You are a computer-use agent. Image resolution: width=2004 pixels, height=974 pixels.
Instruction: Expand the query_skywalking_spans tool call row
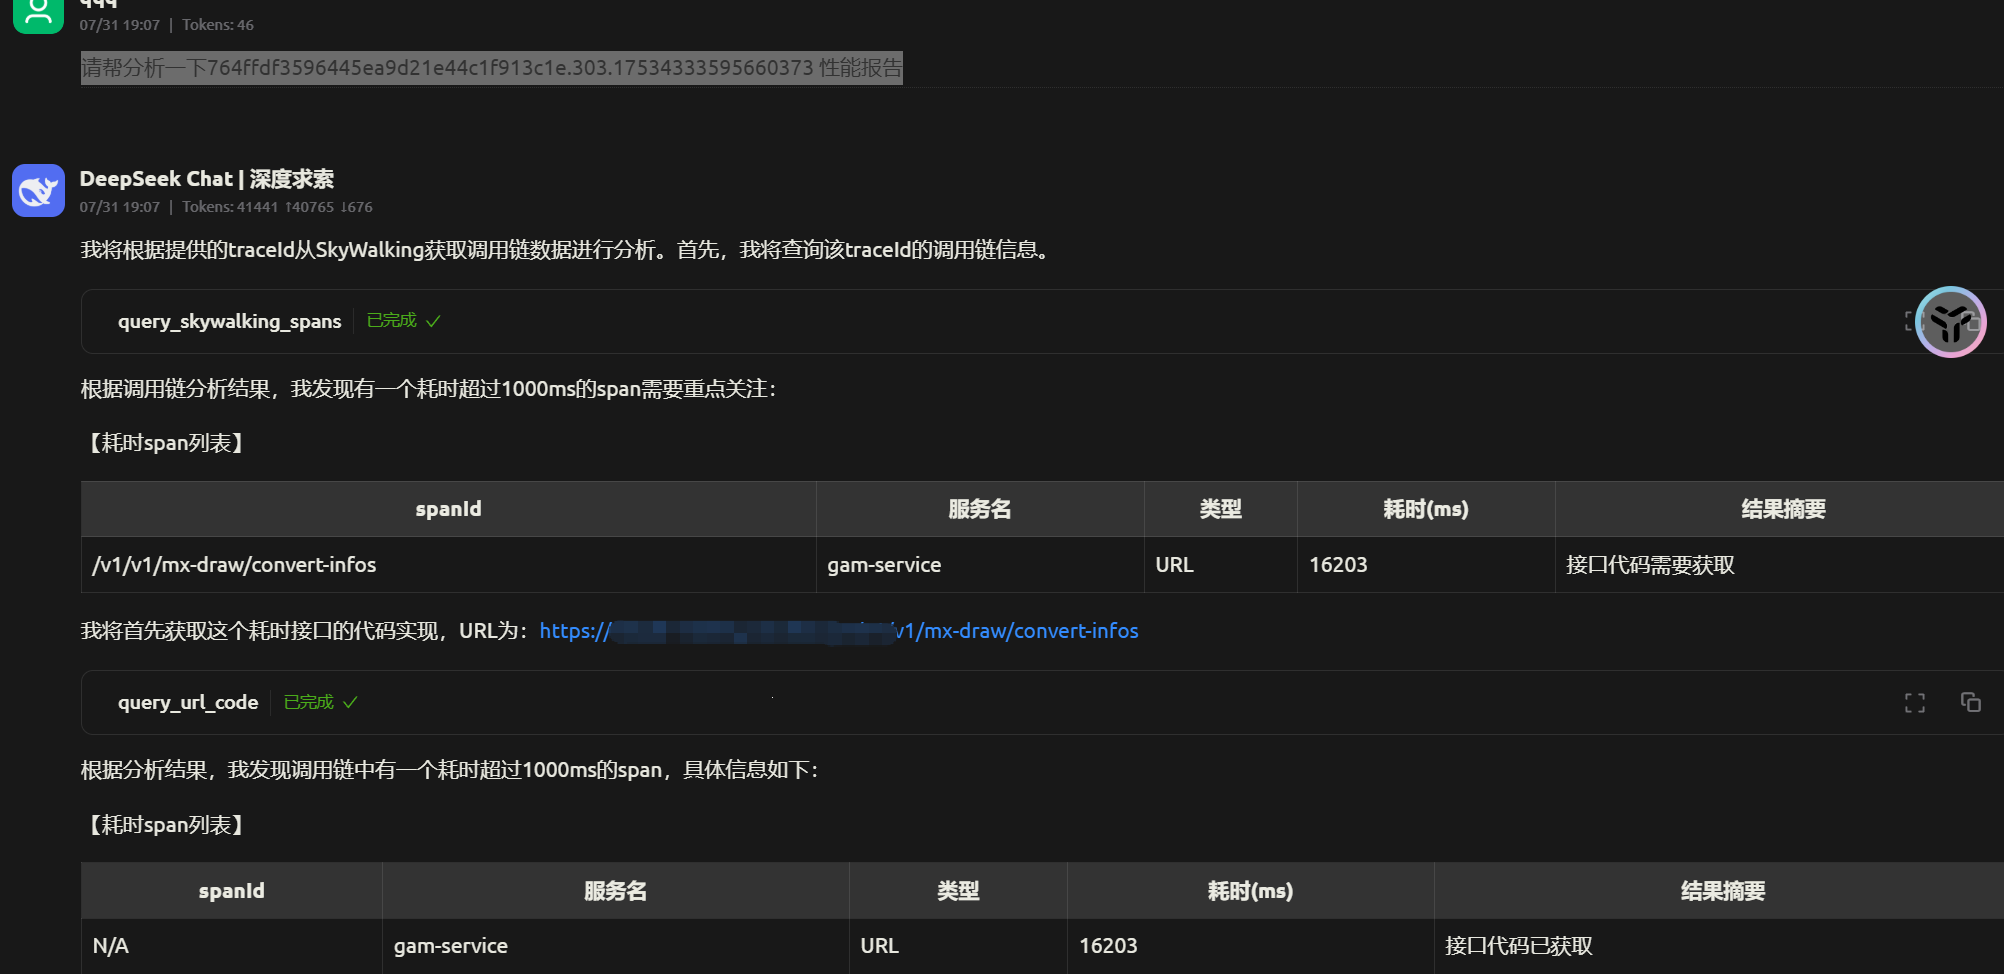(1042, 321)
